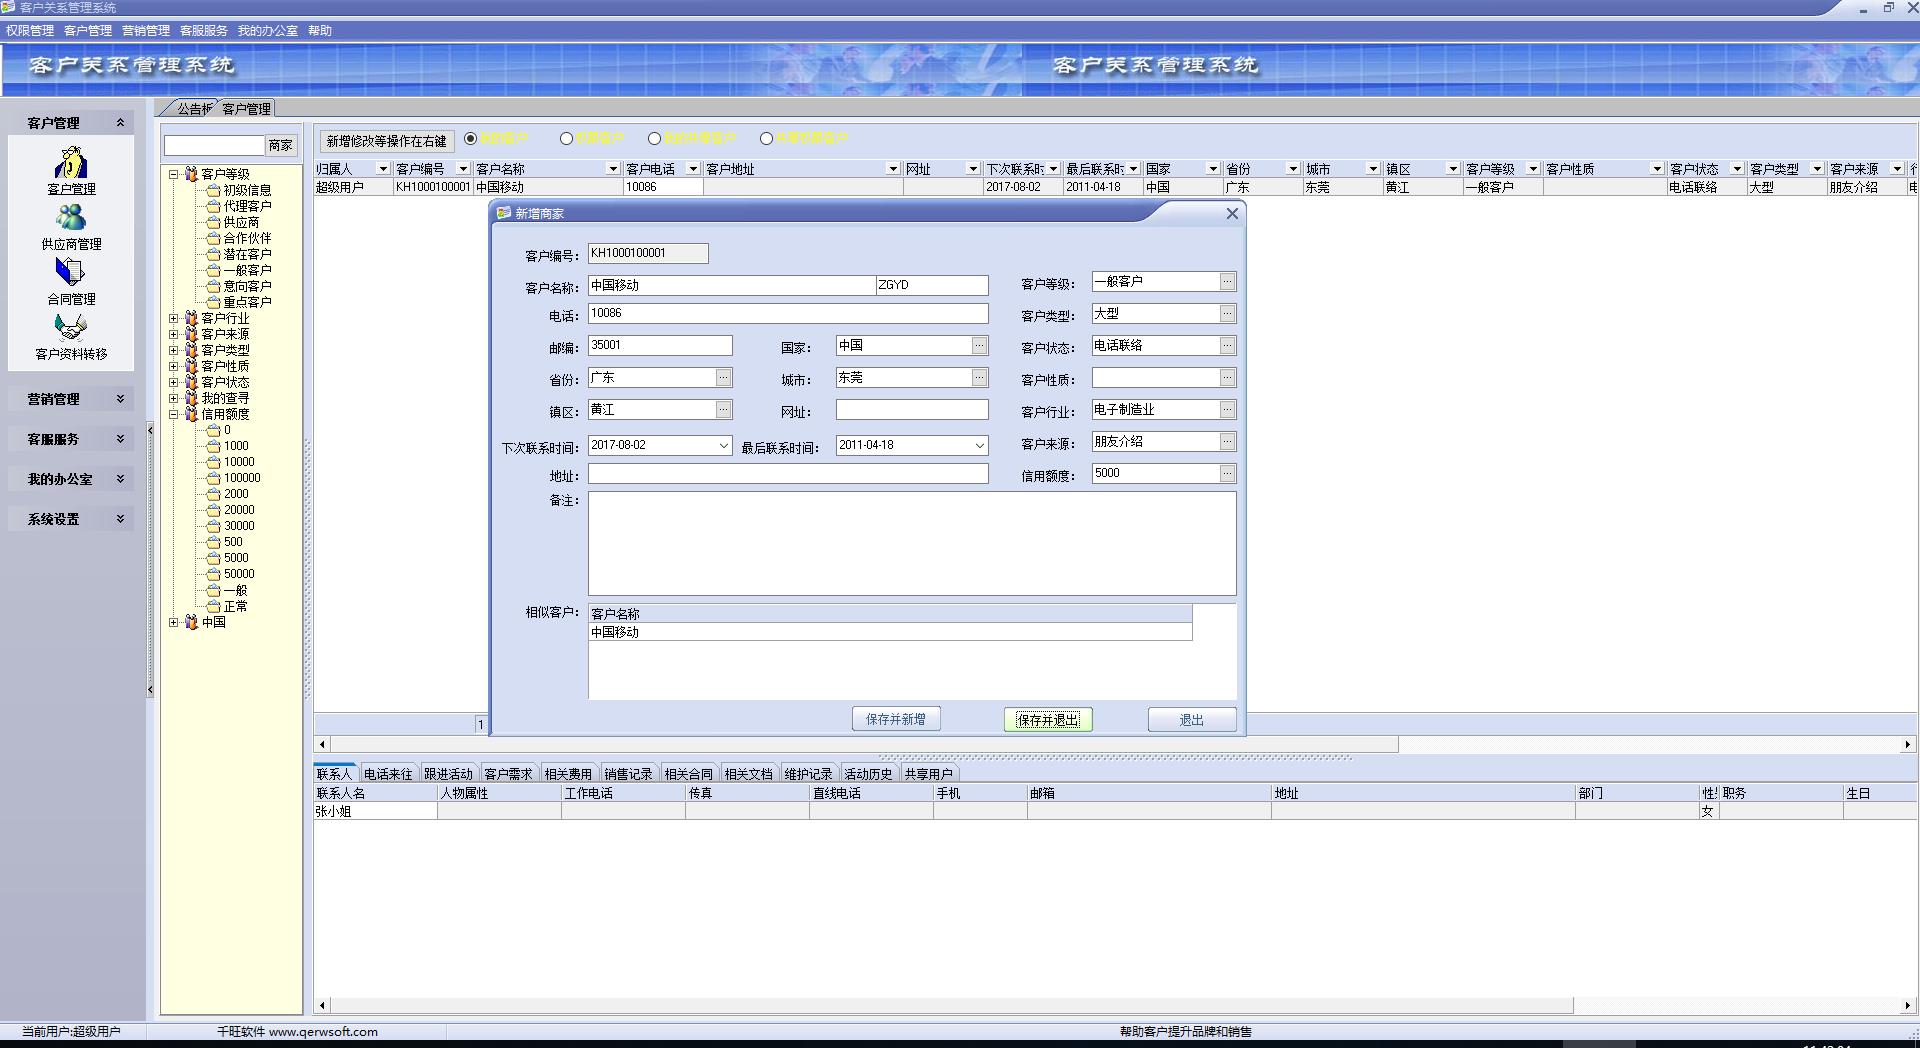Select the 50000 credit folder icon
The image size is (1920, 1048).
[x=213, y=574]
